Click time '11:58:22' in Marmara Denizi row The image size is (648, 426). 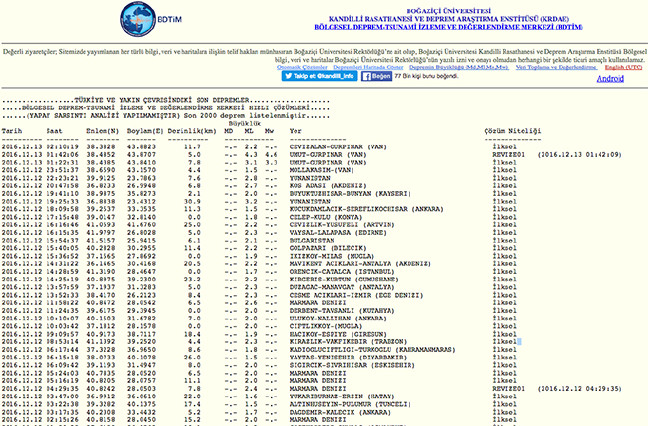coord(62,303)
